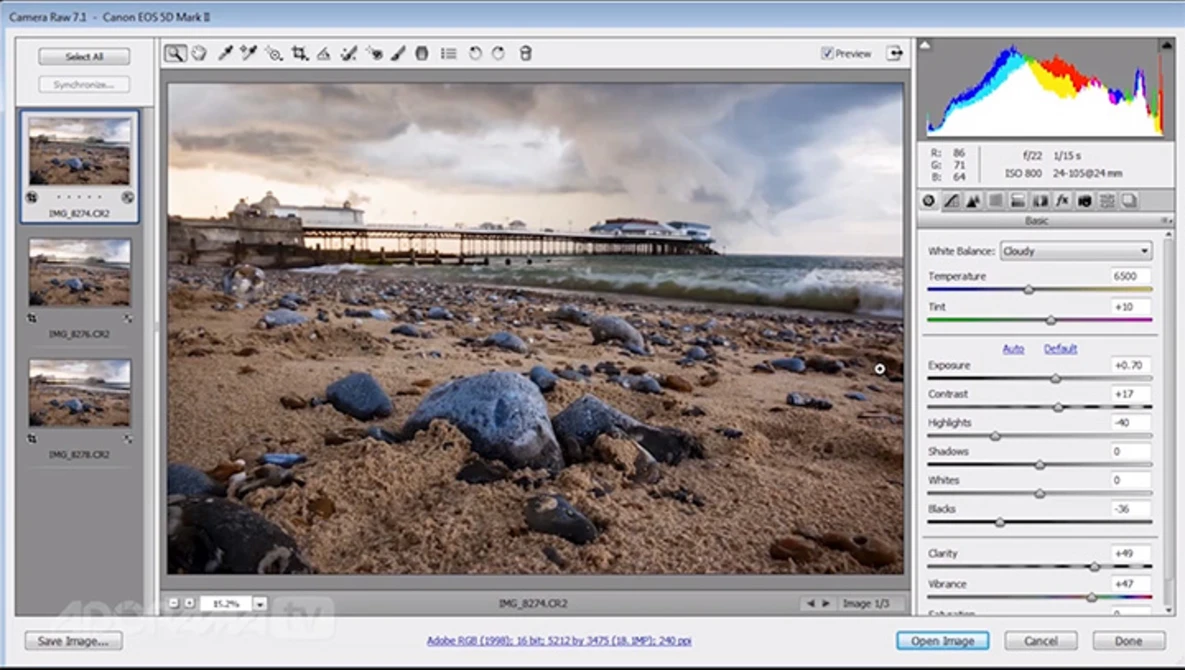1185x670 pixels.
Task: Open the Basic panel options menu
Action: click(1165, 221)
